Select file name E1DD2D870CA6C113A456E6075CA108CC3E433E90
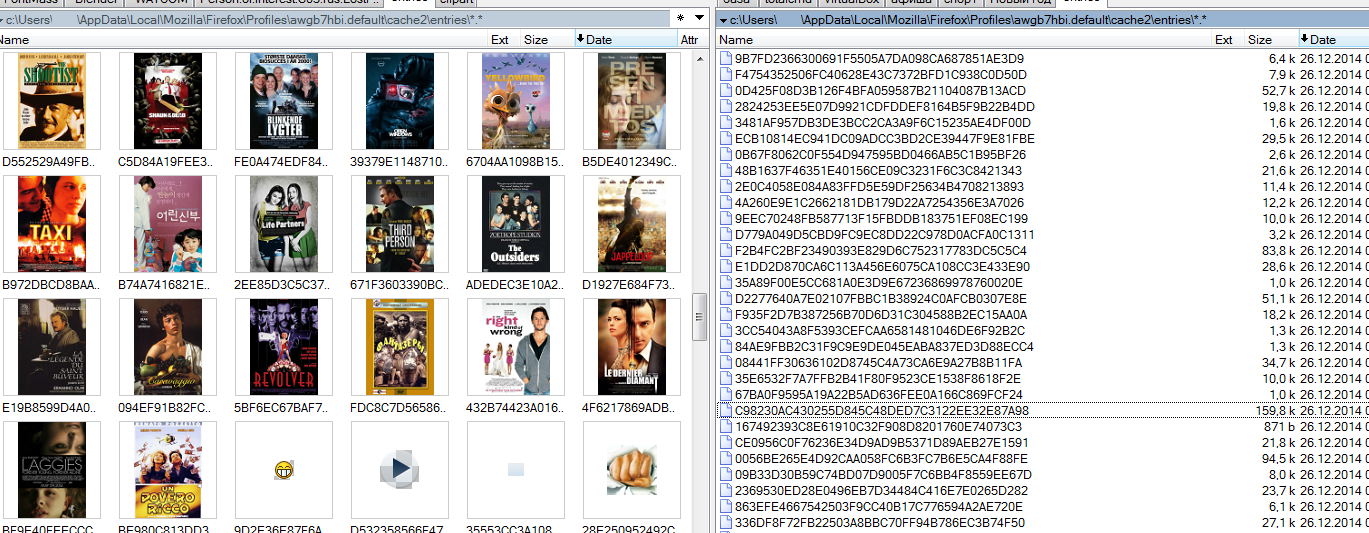This screenshot has height=533, width=1369. [x=882, y=267]
